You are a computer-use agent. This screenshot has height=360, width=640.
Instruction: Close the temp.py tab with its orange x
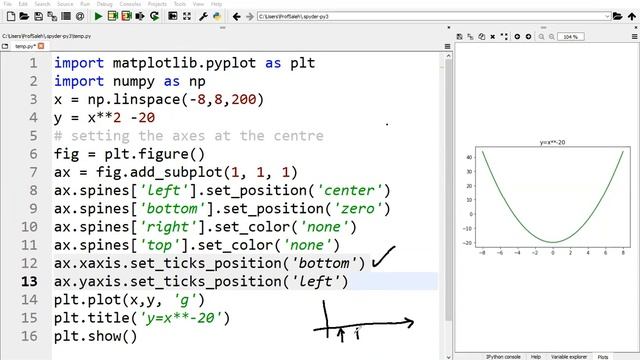(41, 46)
